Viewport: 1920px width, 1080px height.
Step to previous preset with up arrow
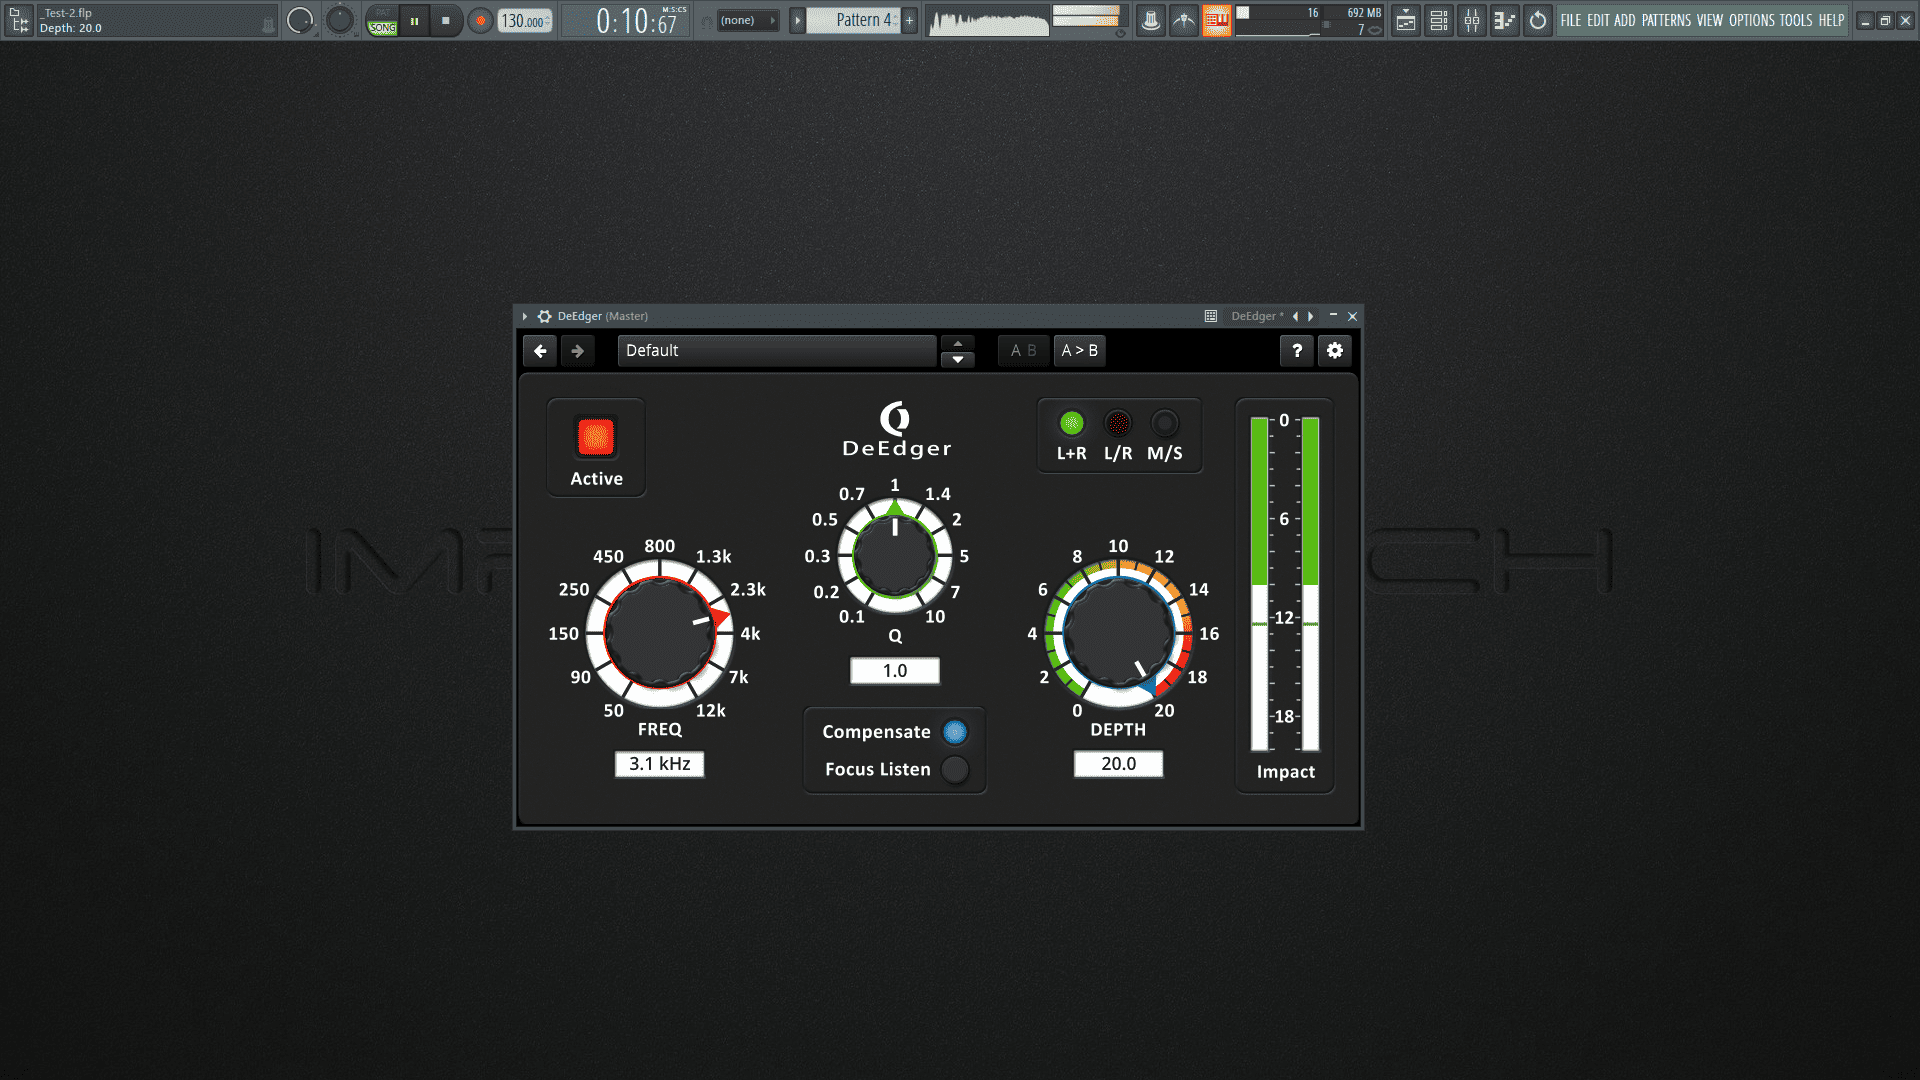tap(958, 343)
